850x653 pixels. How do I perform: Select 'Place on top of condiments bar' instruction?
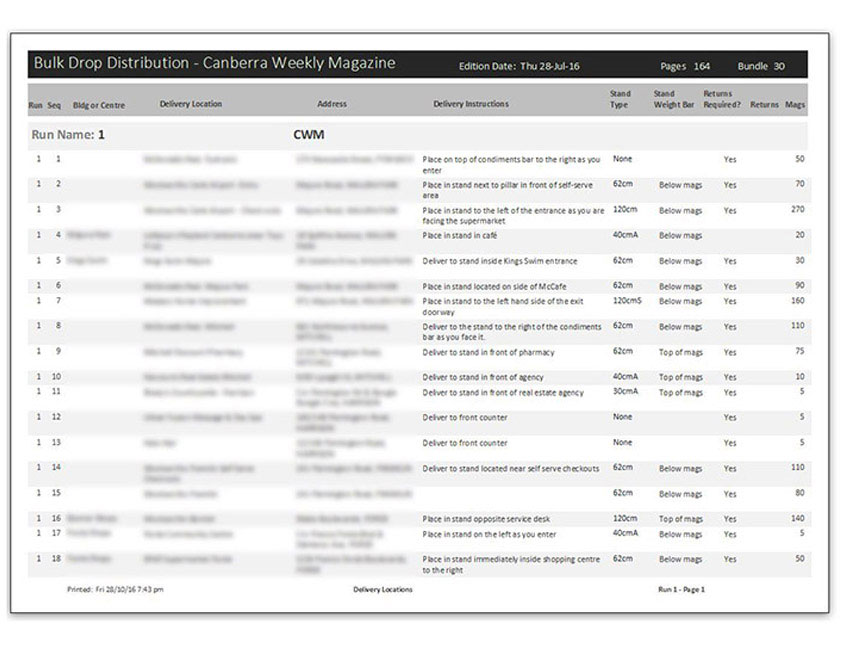tap(511, 165)
